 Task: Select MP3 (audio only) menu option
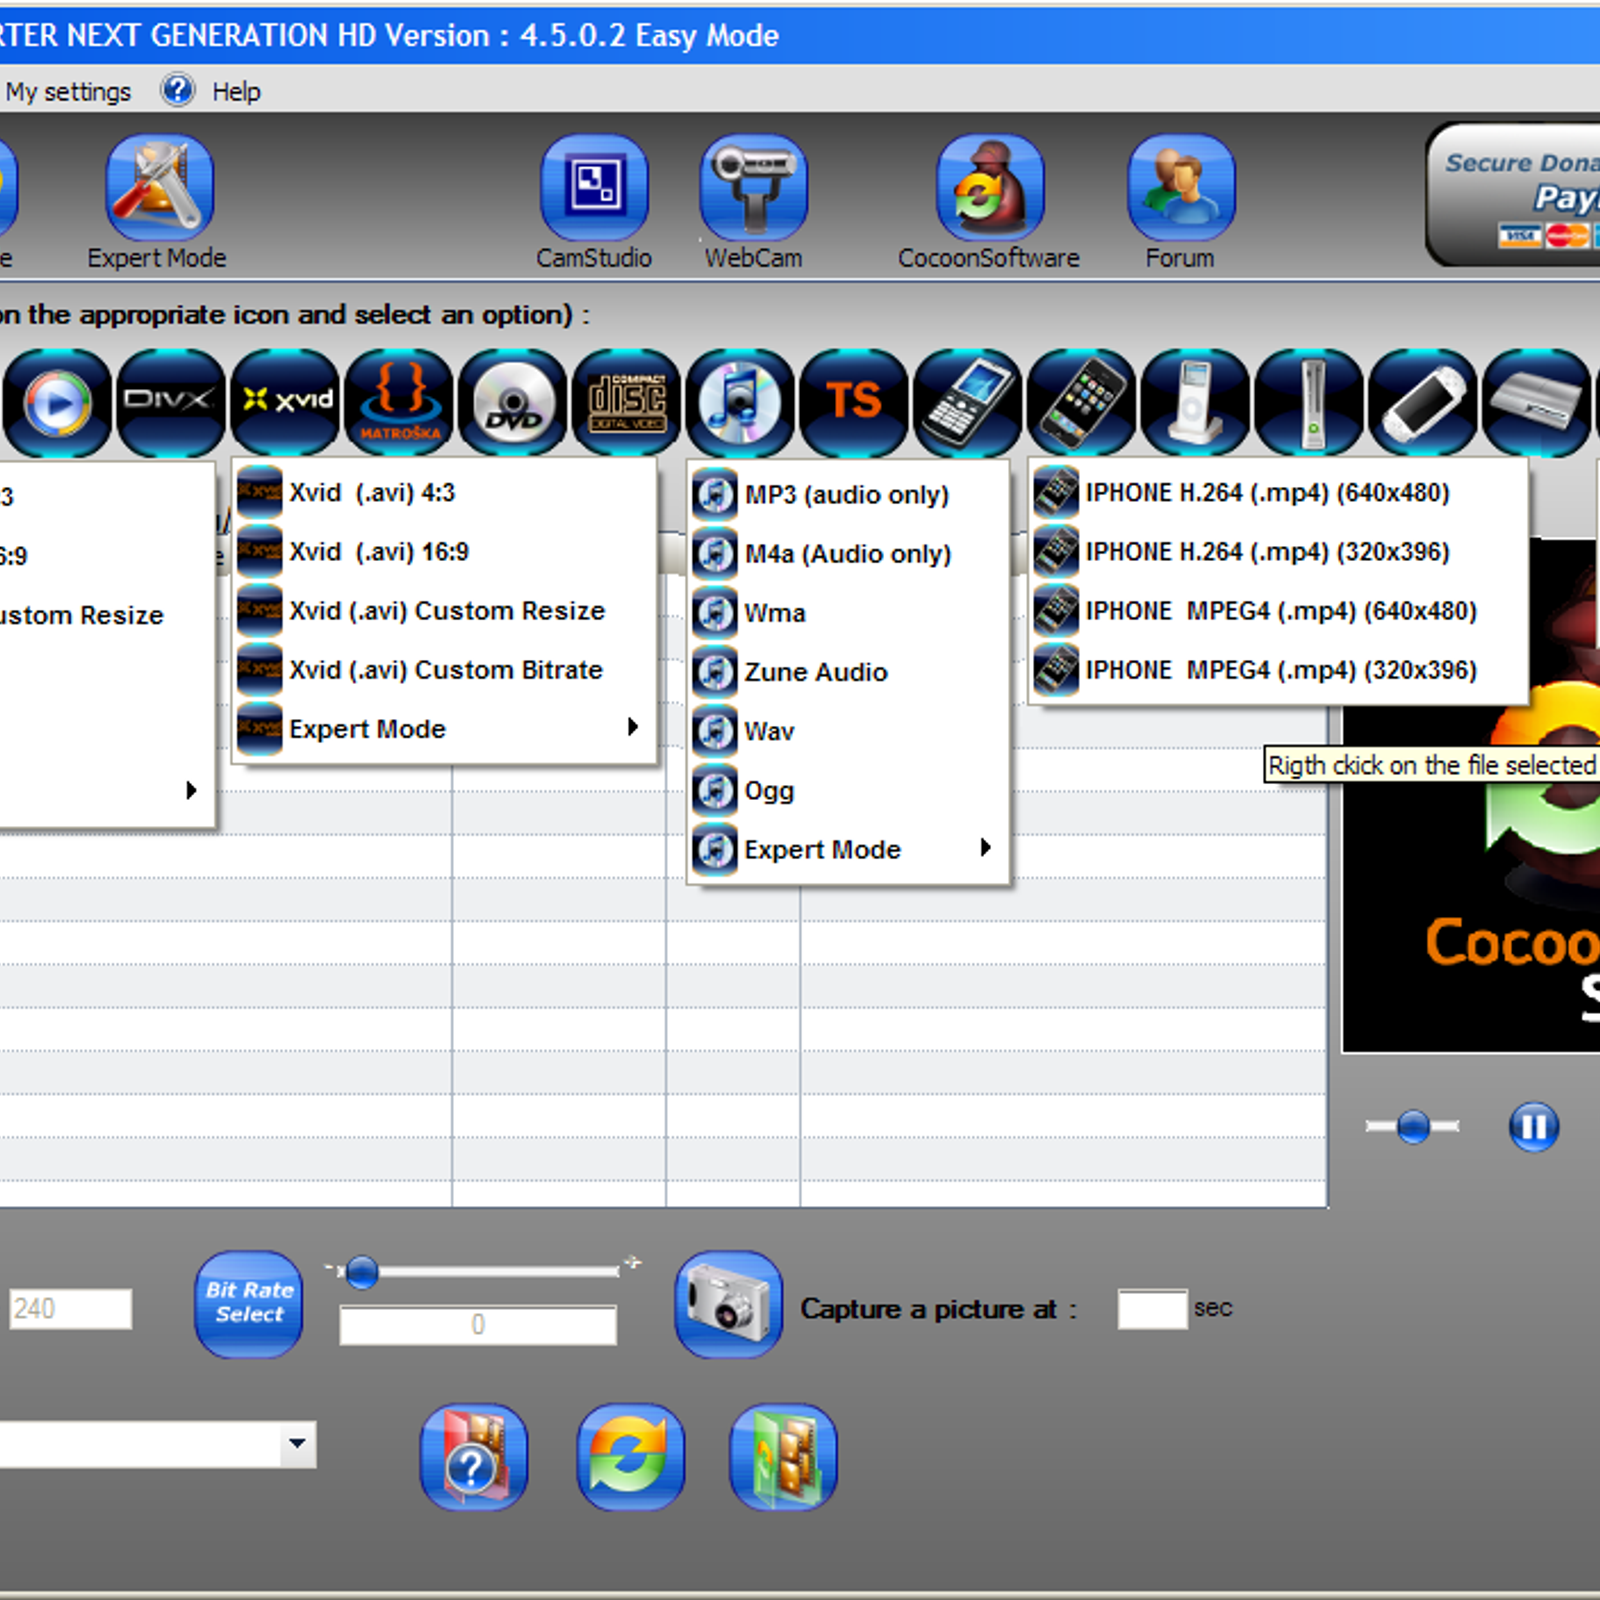pyautogui.click(x=846, y=495)
